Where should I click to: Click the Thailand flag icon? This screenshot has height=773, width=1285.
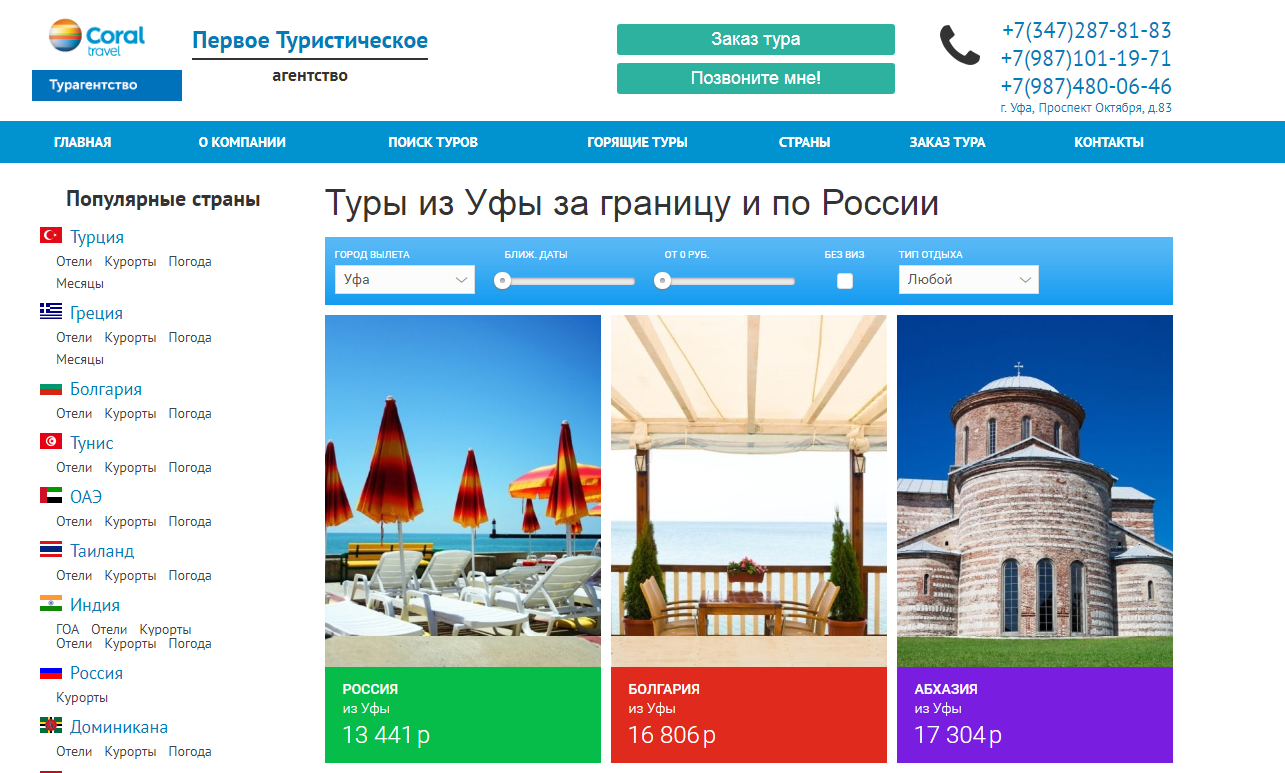[51, 550]
